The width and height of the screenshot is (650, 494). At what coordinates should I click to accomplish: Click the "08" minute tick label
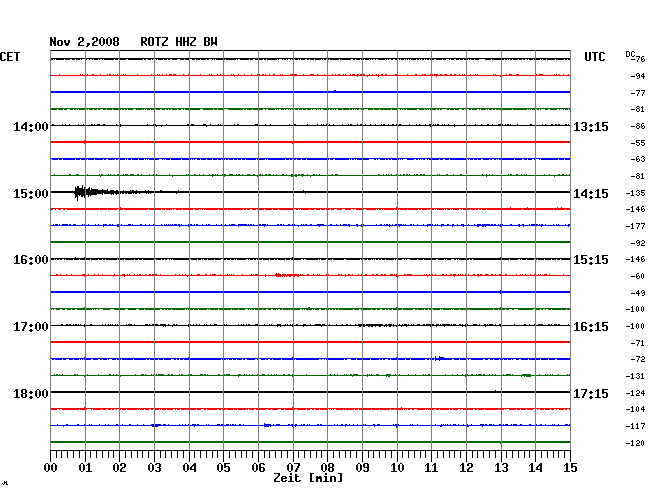[327, 468]
